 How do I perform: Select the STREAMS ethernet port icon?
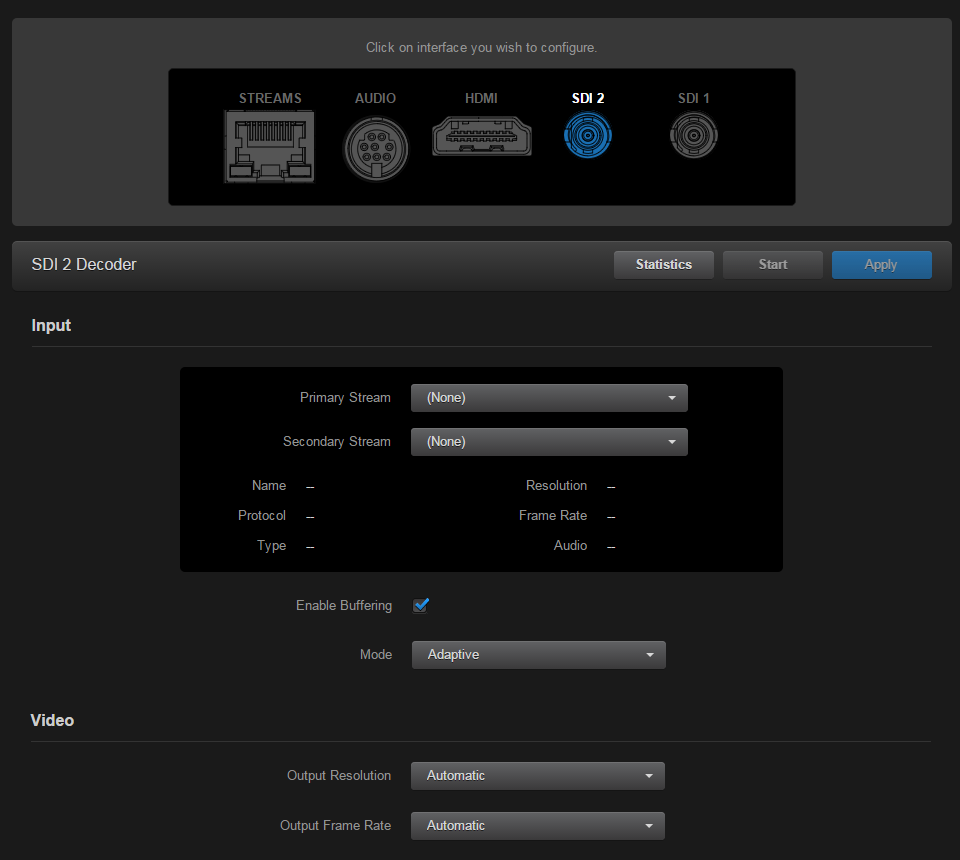pos(268,147)
